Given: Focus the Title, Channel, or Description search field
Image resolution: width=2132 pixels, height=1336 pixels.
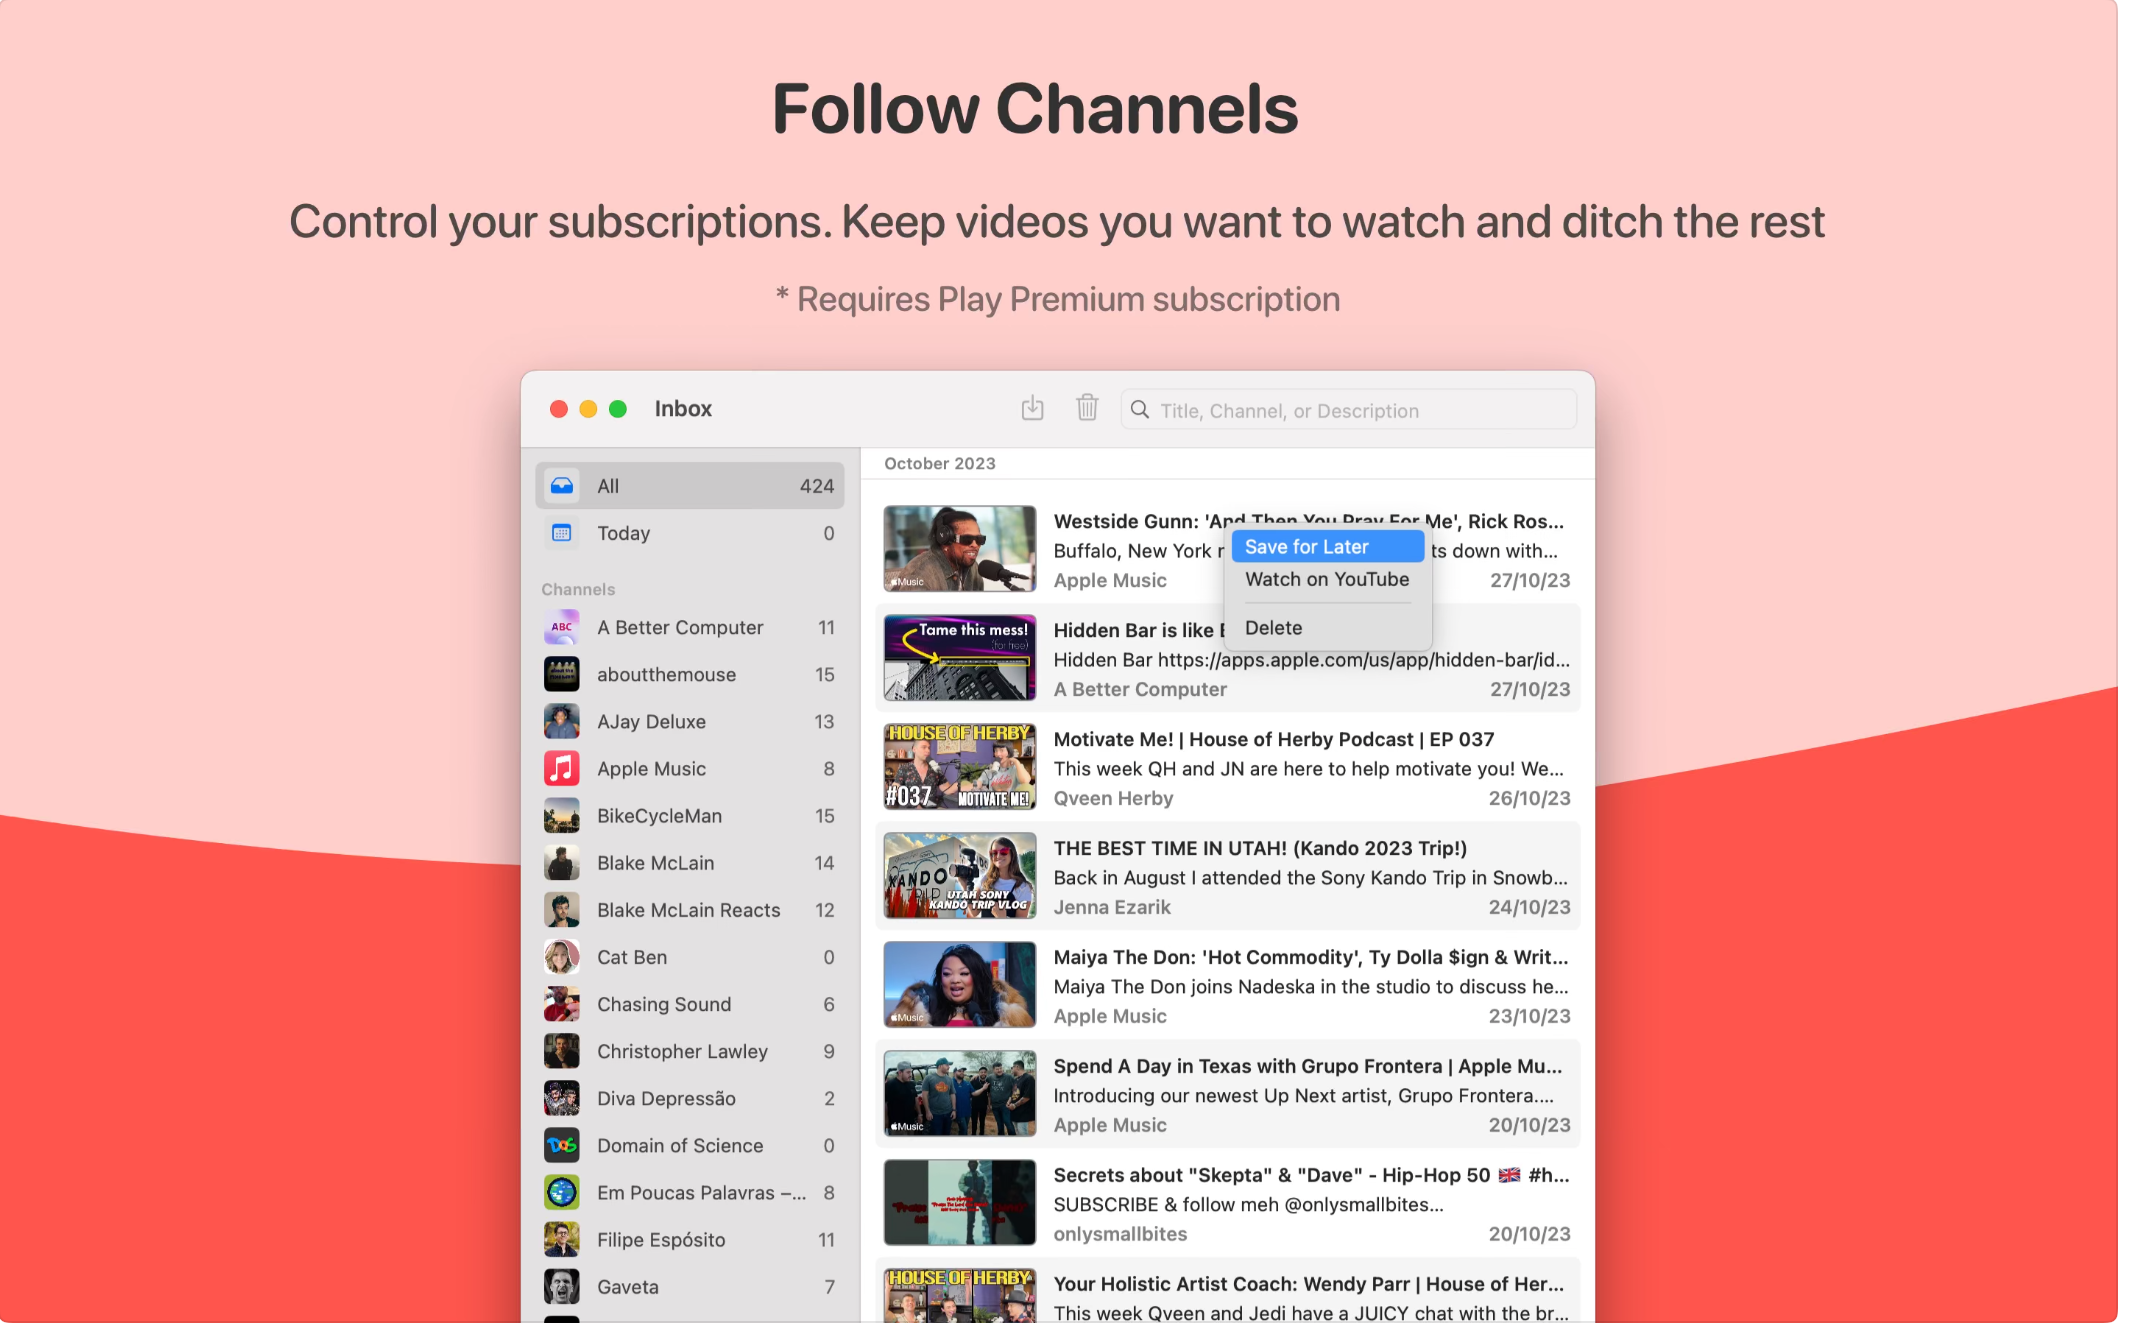Looking at the screenshot, I should pos(1348,410).
